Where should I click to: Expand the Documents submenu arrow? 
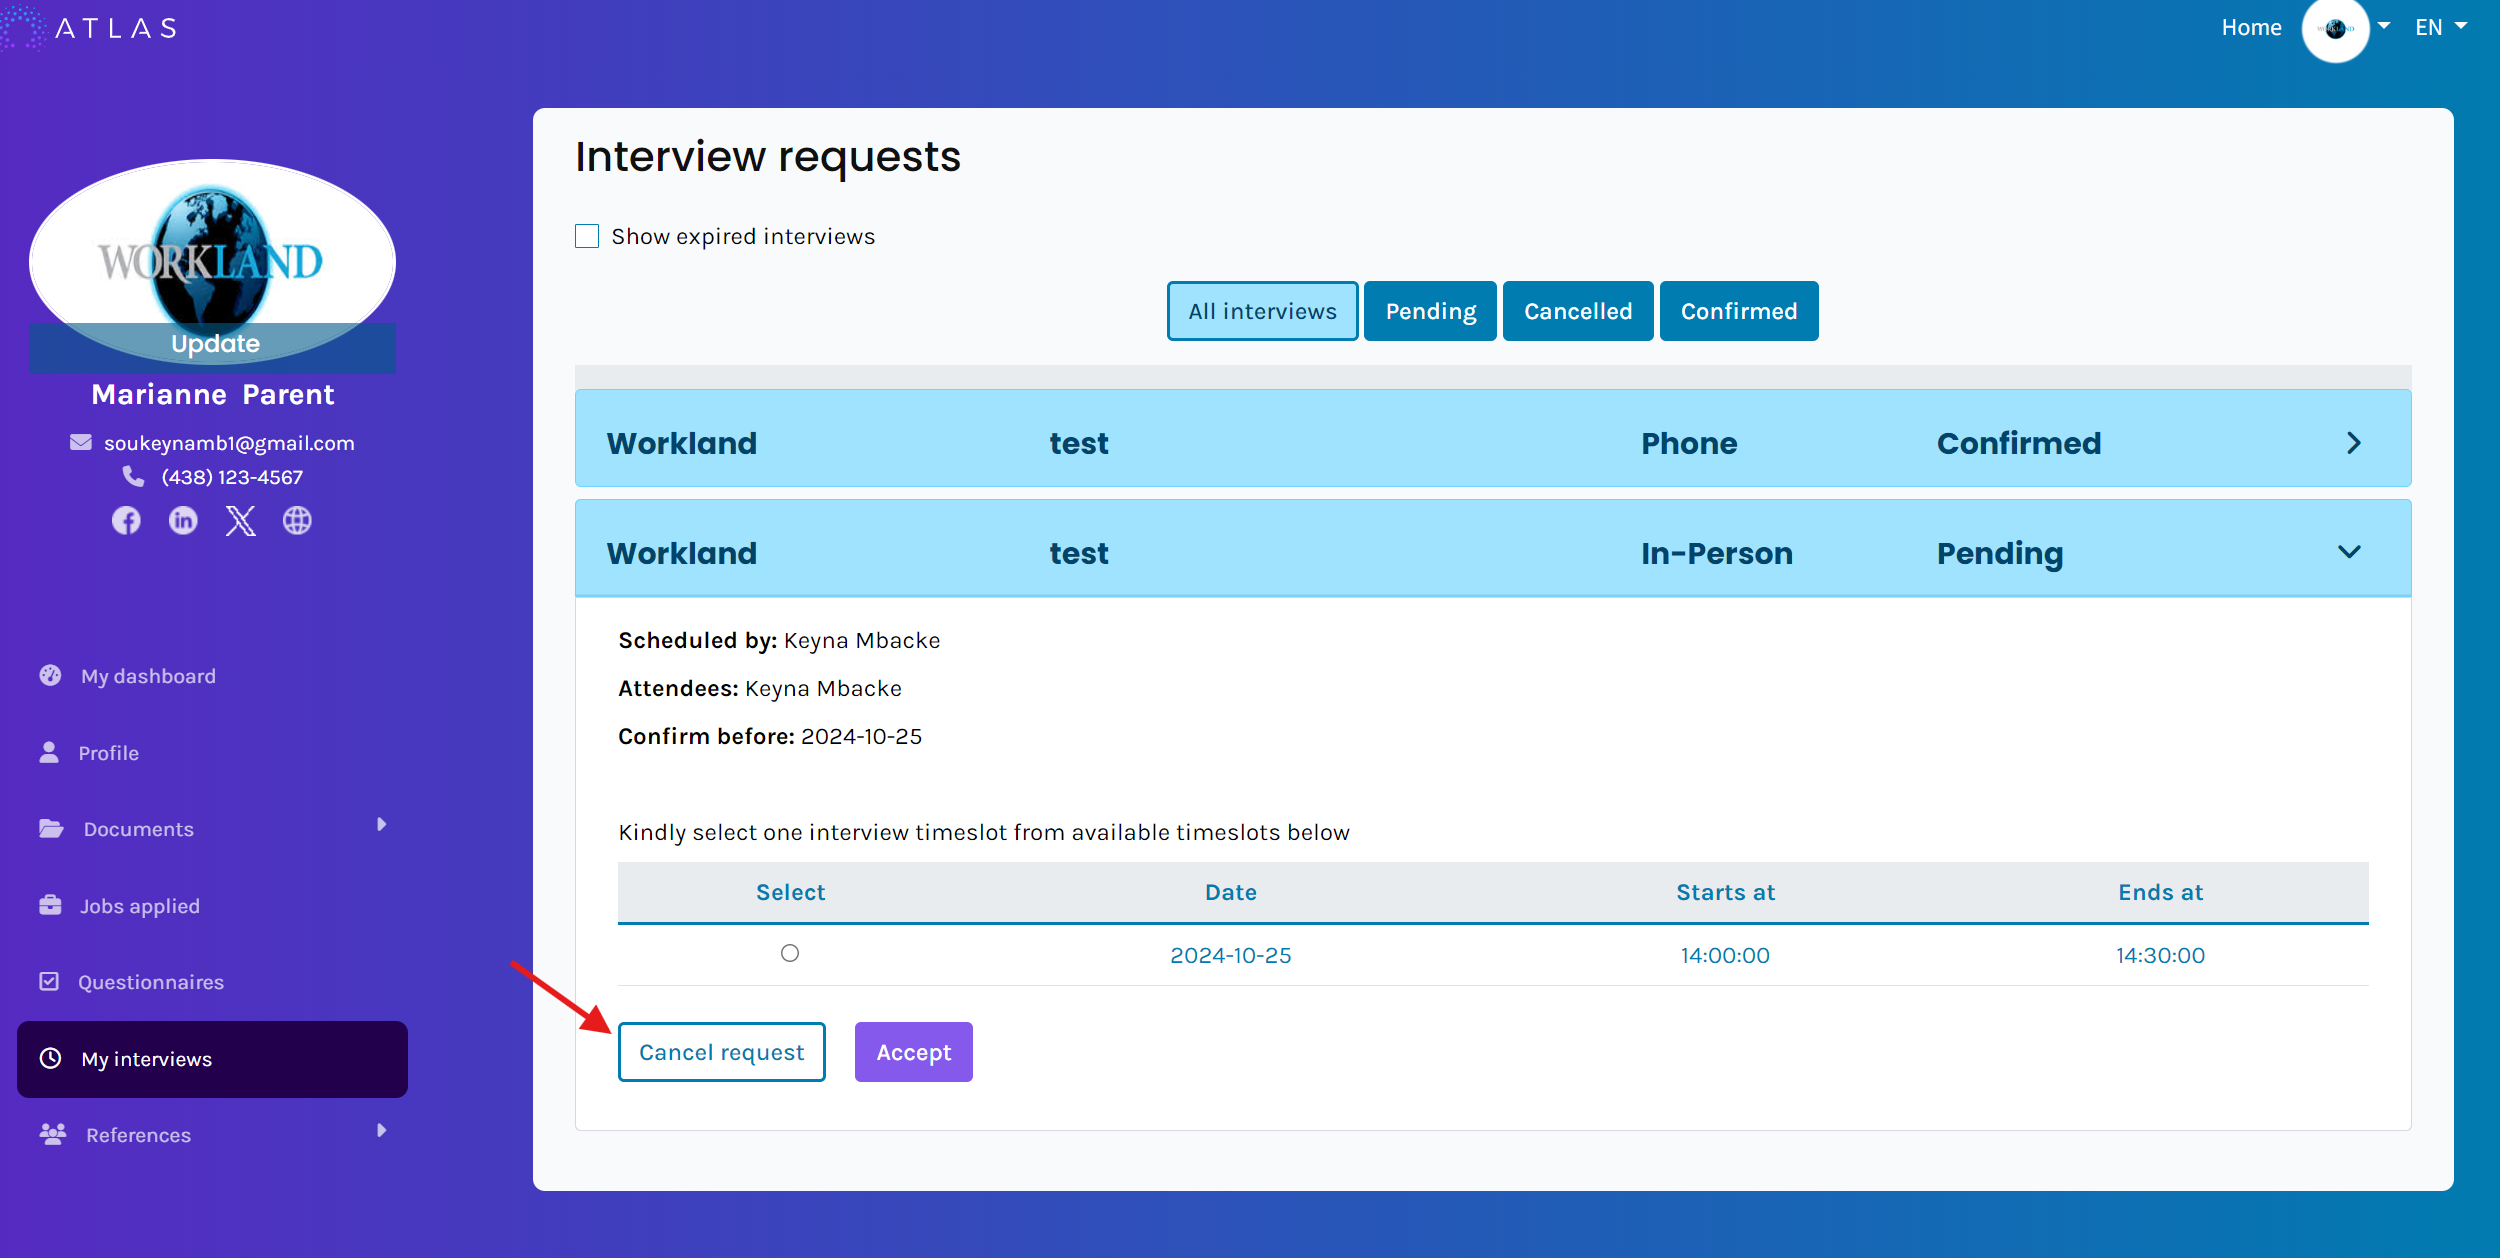coord(381,825)
